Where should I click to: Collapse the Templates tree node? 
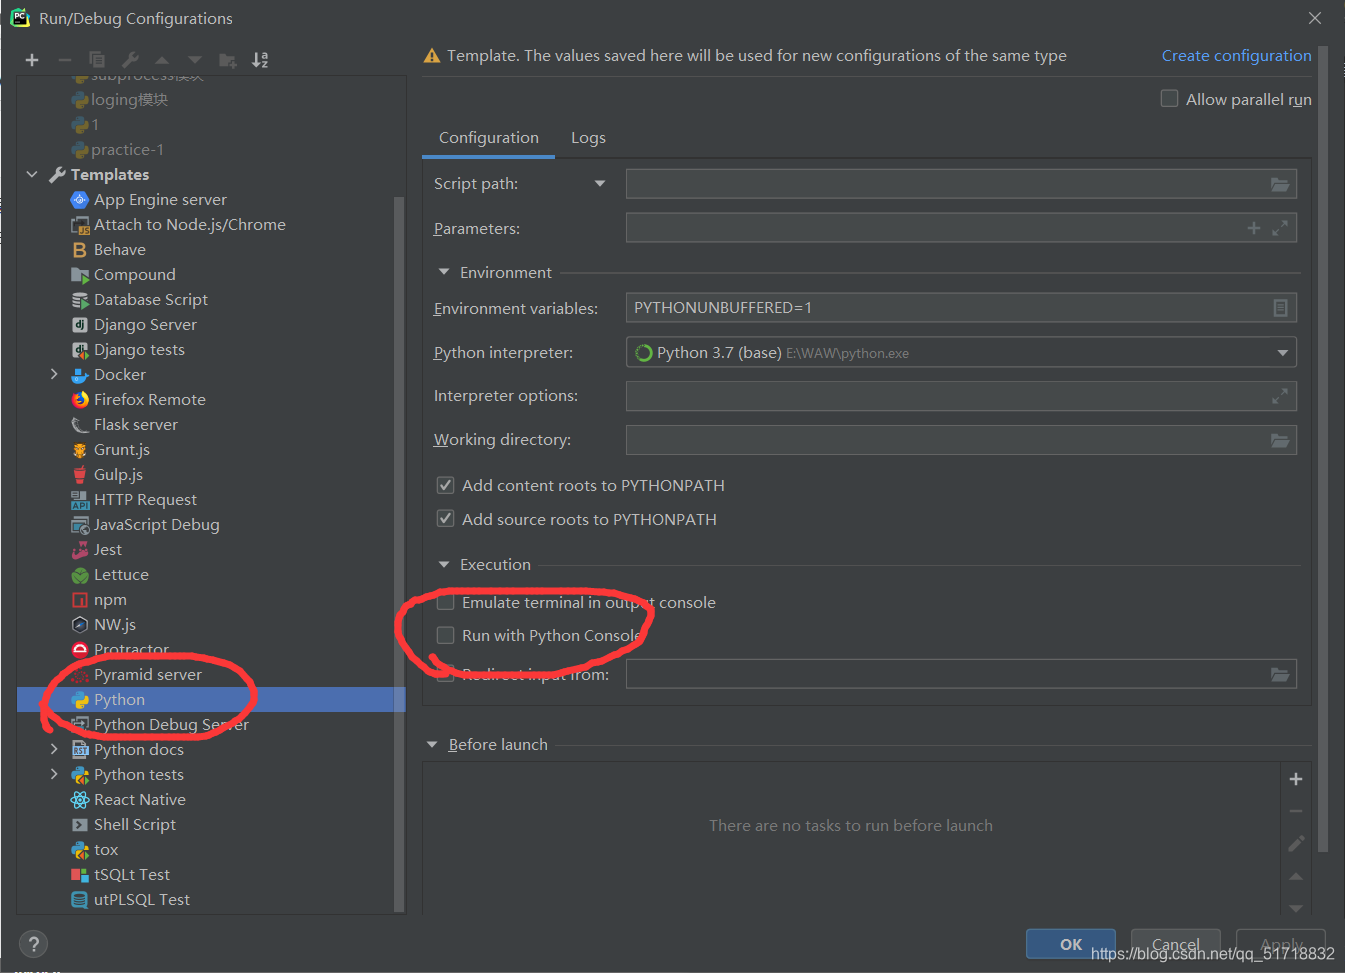pyautogui.click(x=32, y=175)
